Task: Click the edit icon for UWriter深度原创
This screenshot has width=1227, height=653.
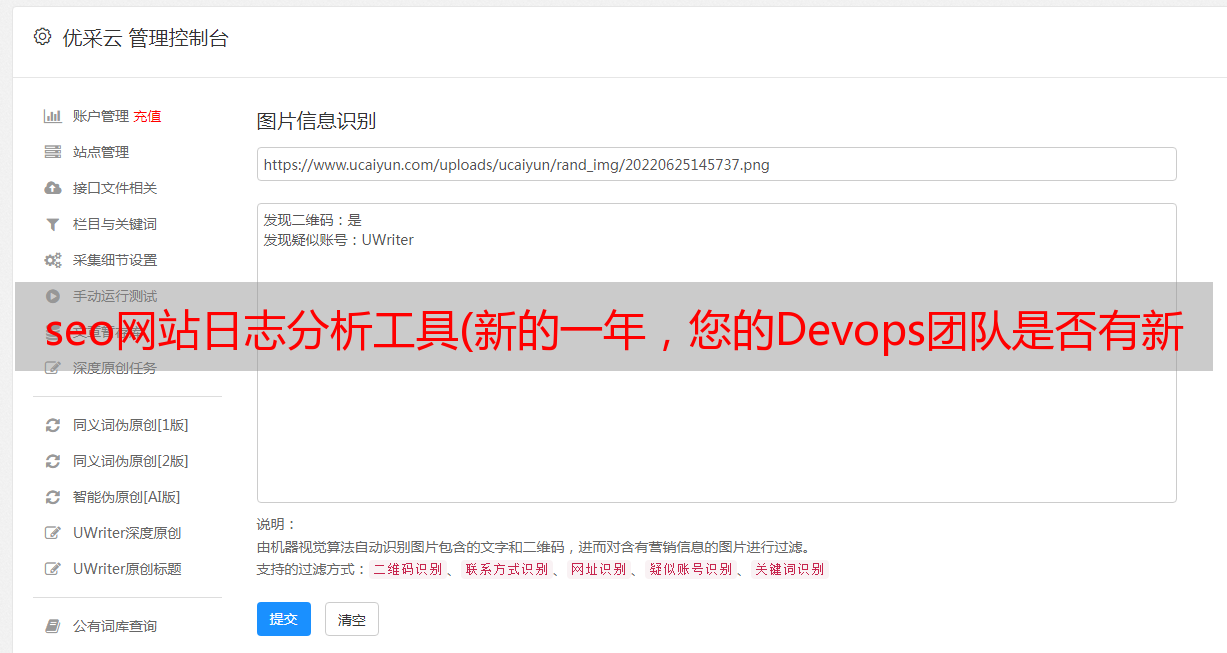Action: pos(53,533)
